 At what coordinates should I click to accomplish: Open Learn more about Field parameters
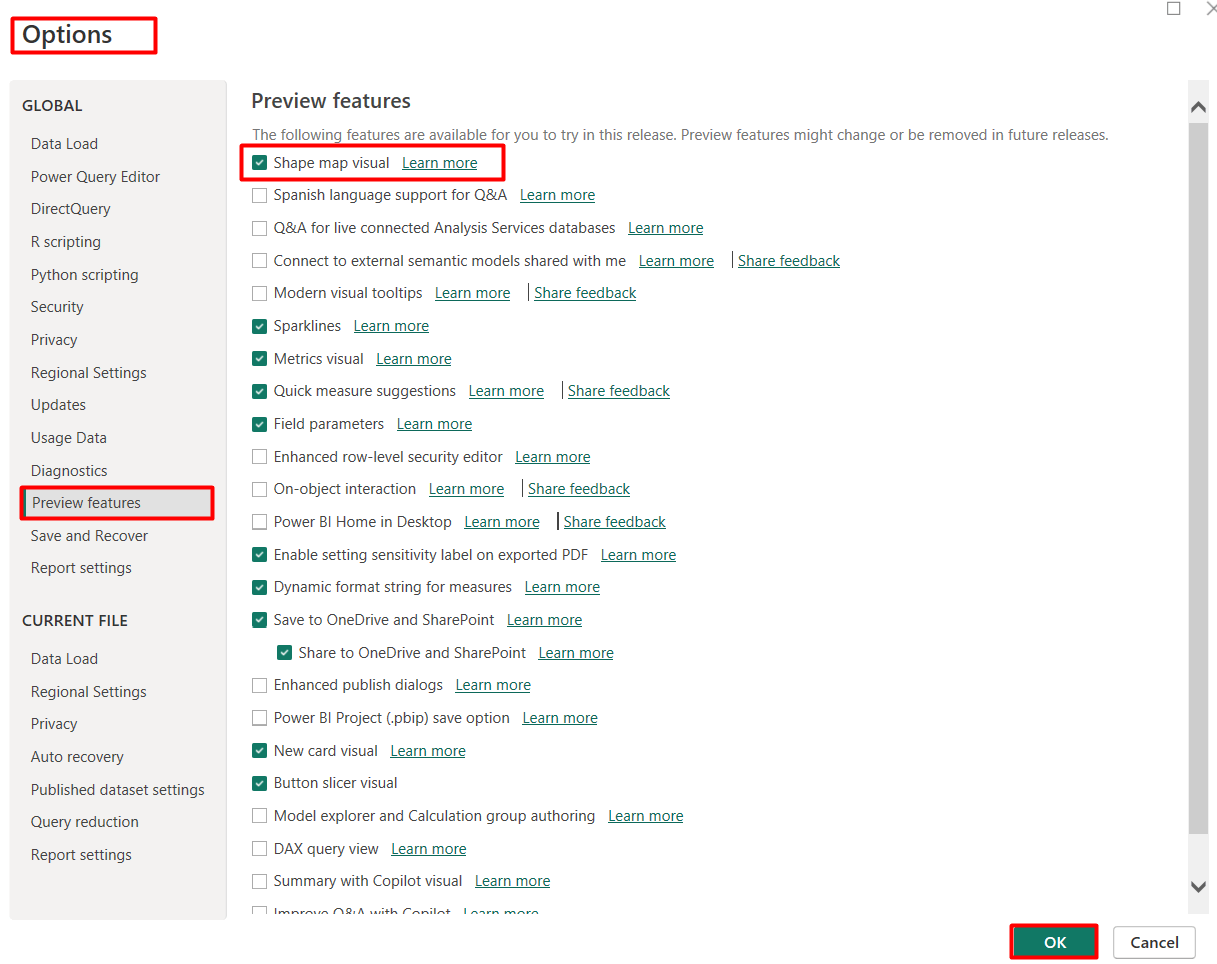[x=434, y=423]
